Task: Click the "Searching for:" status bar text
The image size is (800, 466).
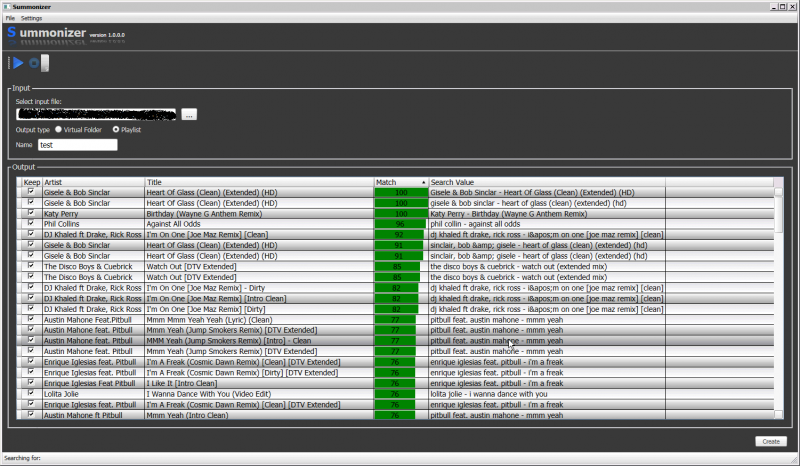Action: coord(22,458)
